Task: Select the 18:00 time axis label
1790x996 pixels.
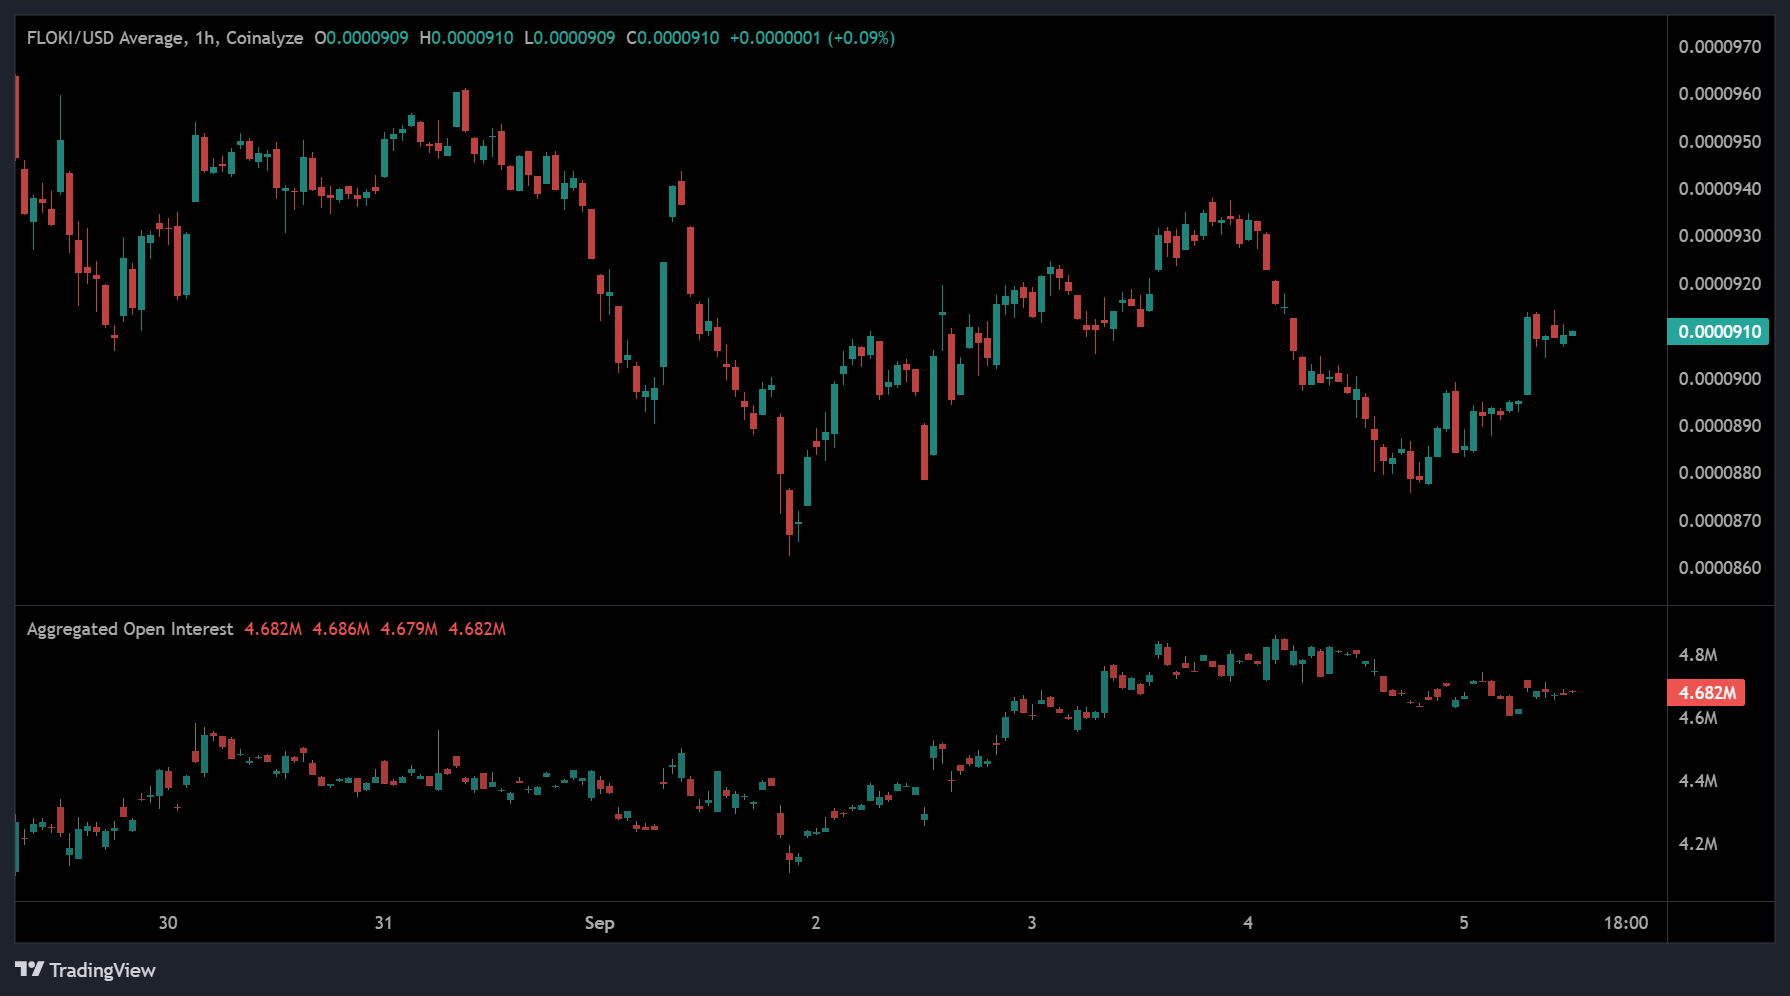Action: click(1626, 923)
